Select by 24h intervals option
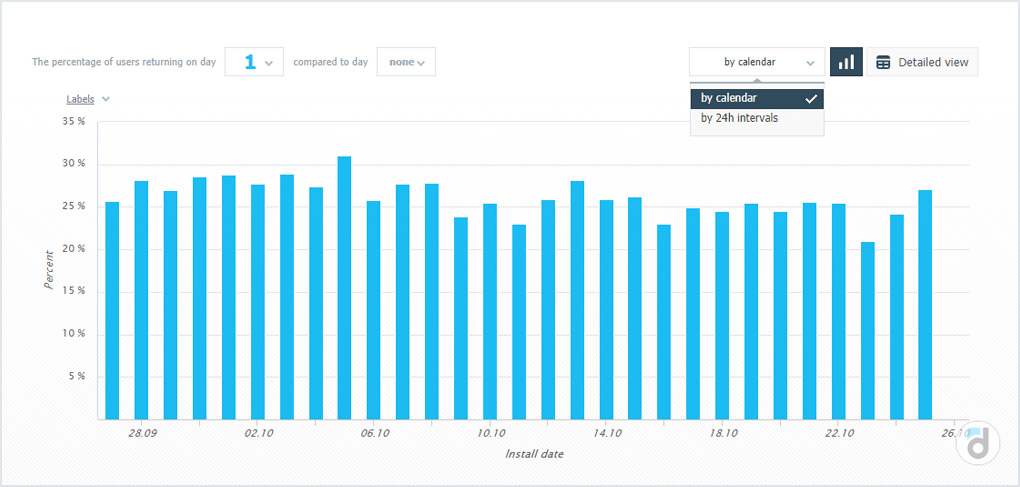 coord(740,118)
